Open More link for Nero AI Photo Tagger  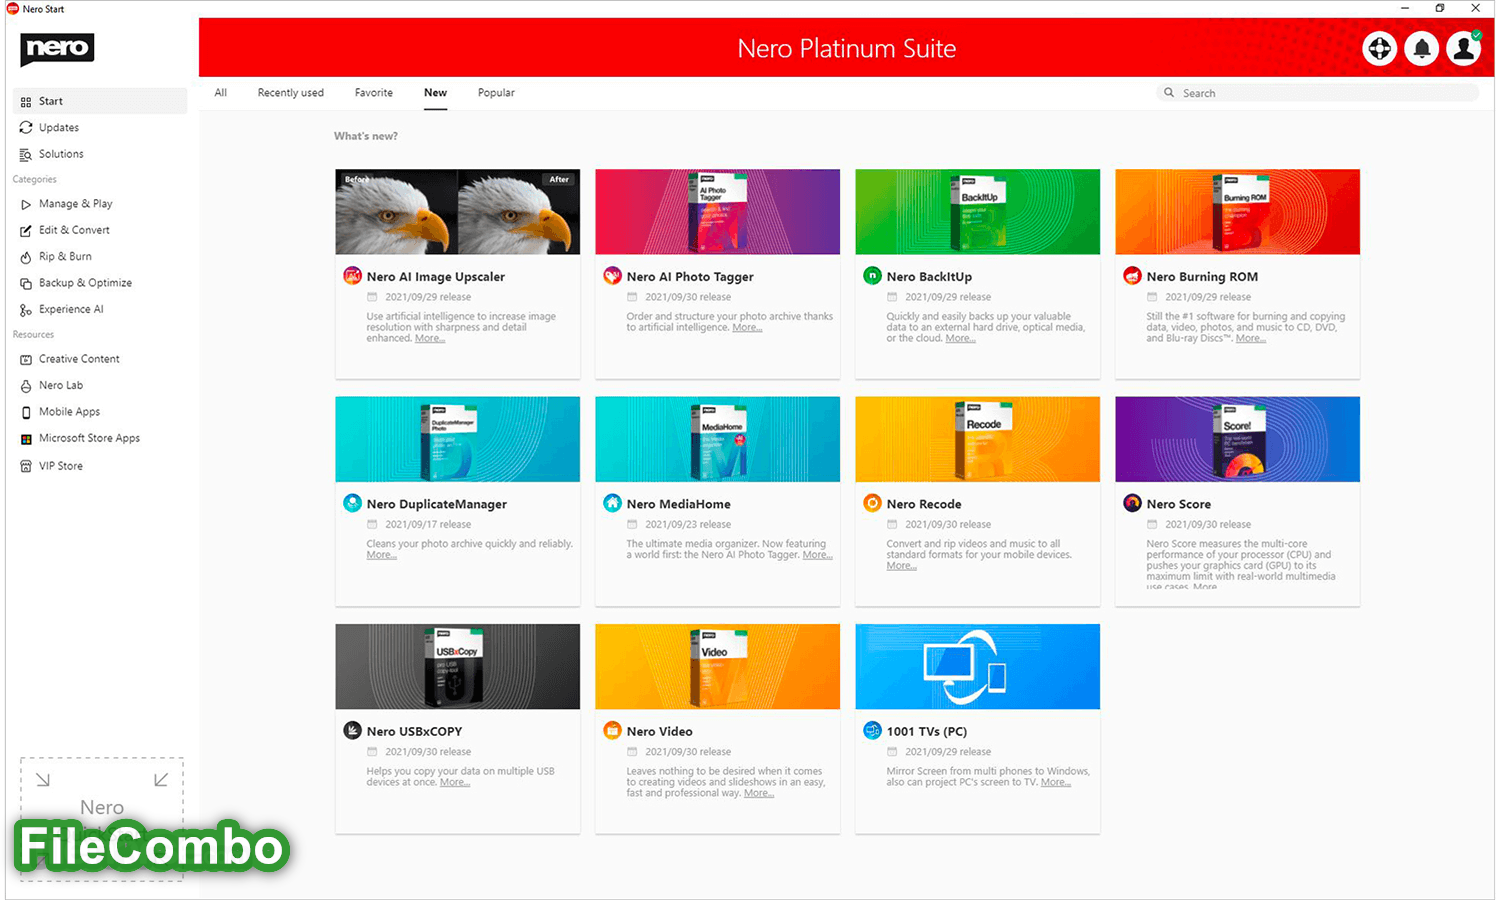[747, 327]
